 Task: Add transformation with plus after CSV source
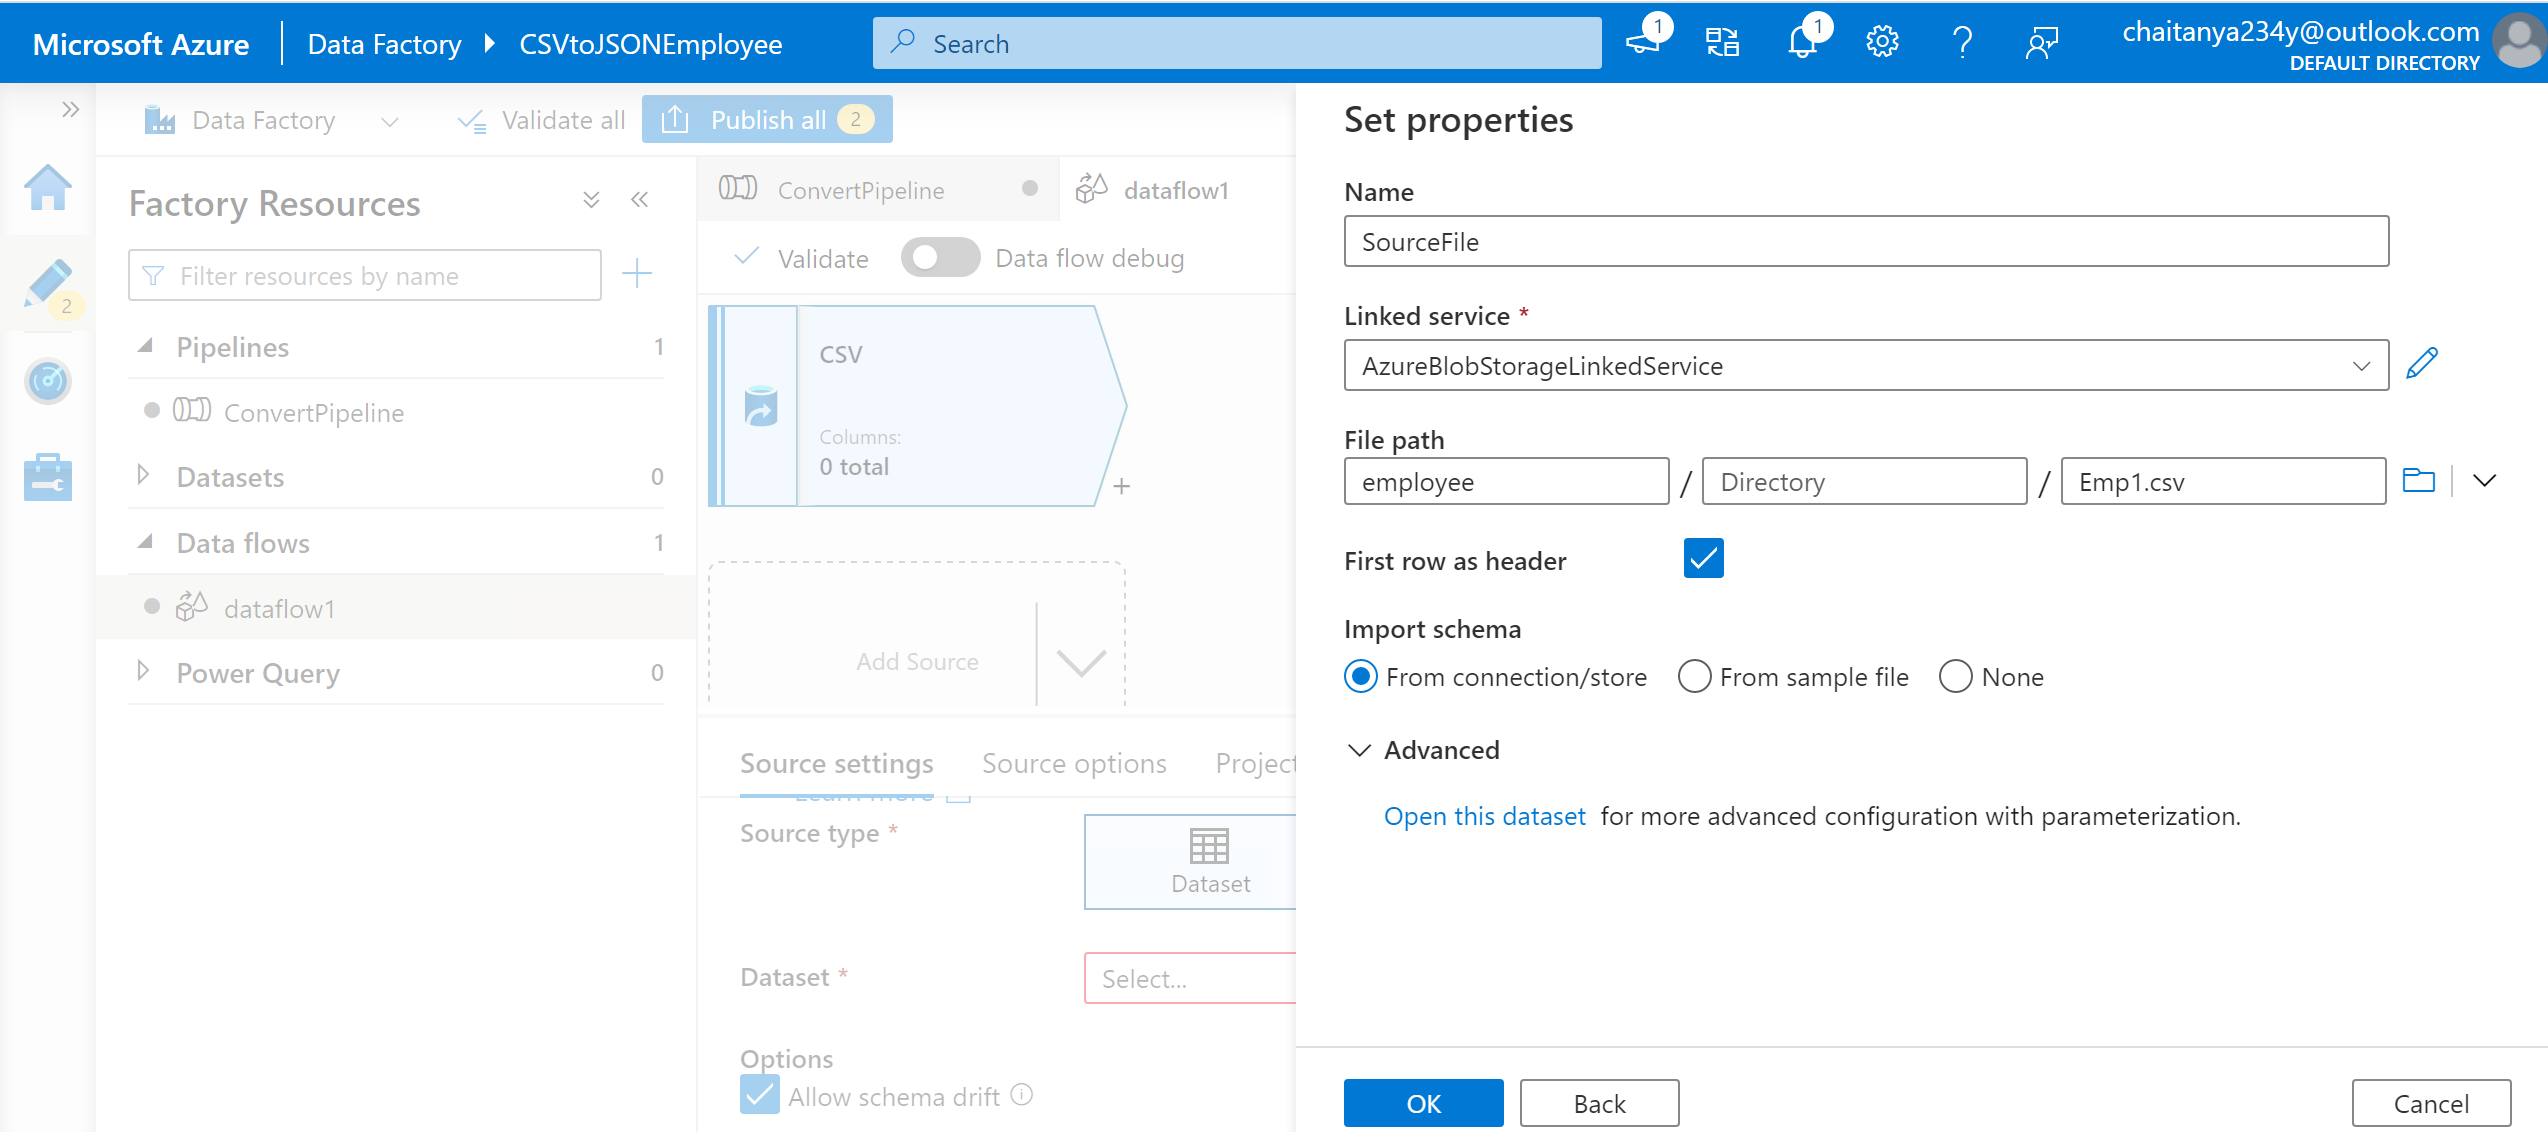point(1122,486)
